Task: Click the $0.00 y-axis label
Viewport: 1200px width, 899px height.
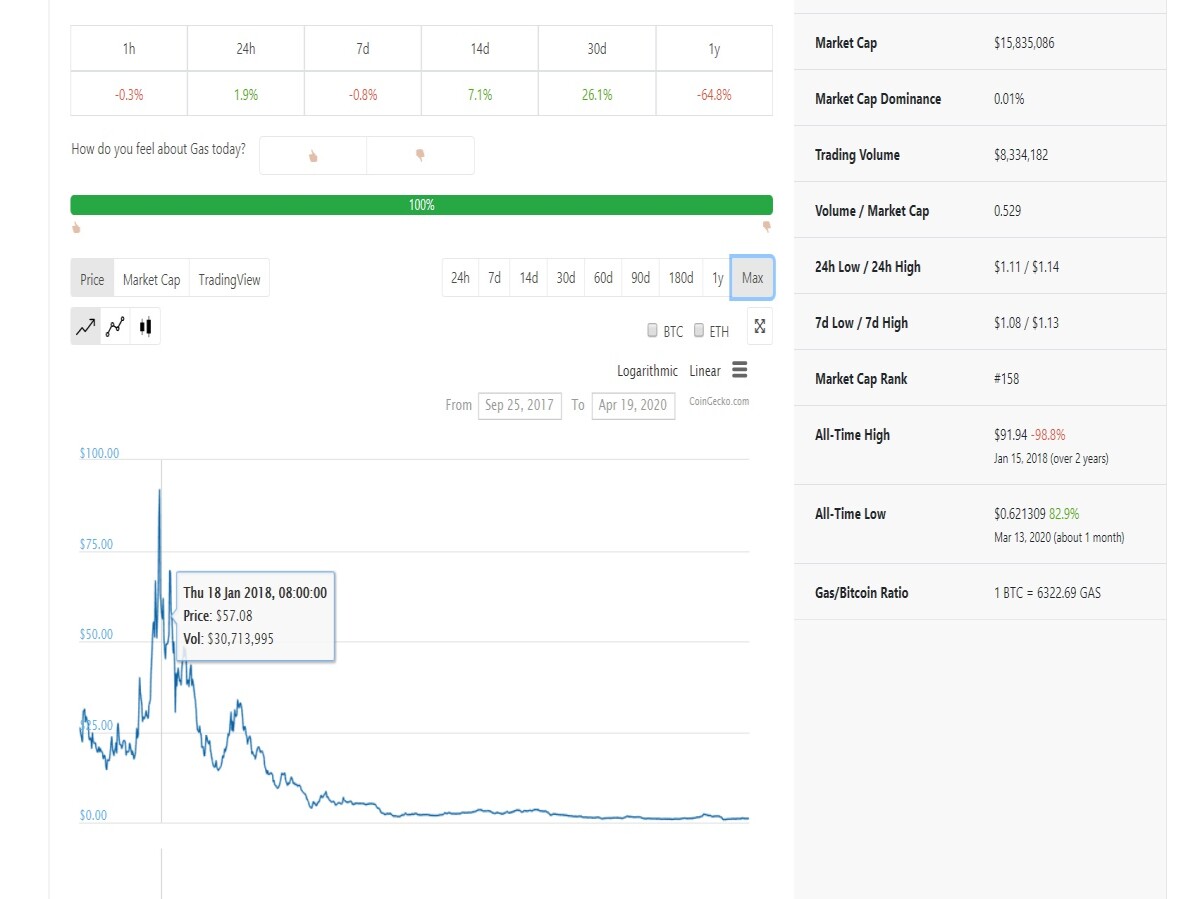Action: (93, 816)
